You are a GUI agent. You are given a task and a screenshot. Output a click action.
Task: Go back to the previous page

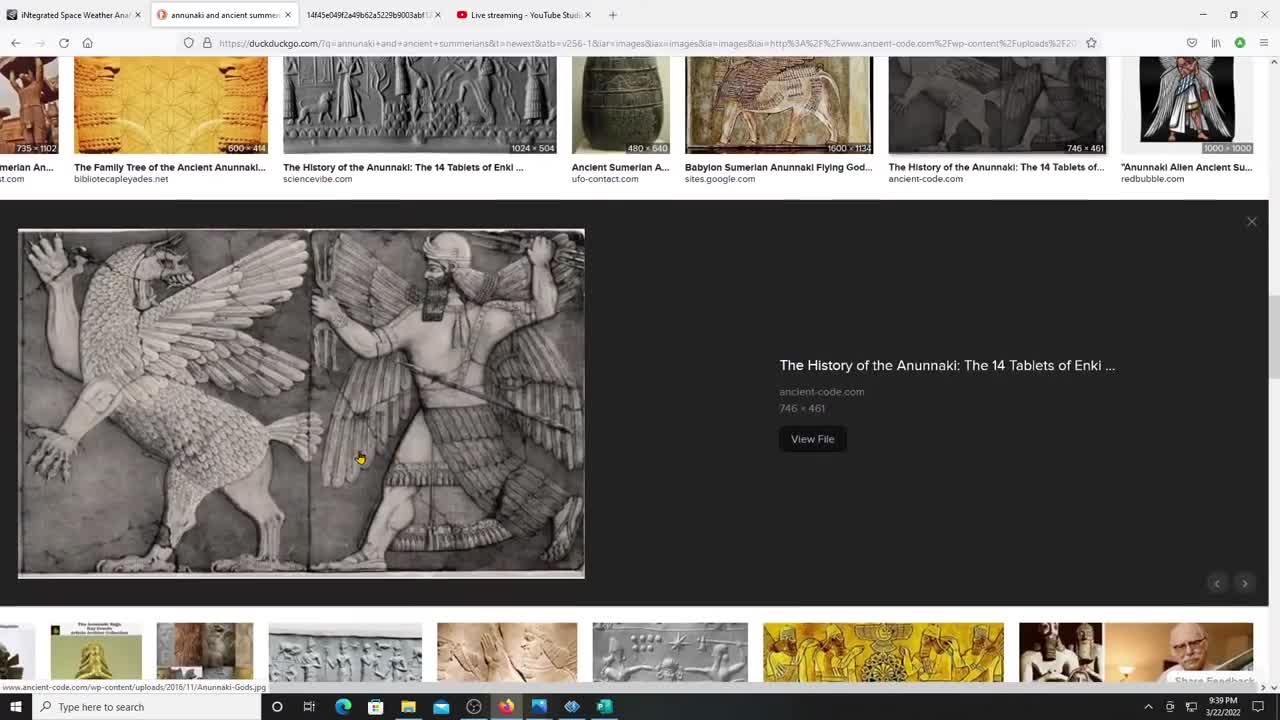click(15, 43)
